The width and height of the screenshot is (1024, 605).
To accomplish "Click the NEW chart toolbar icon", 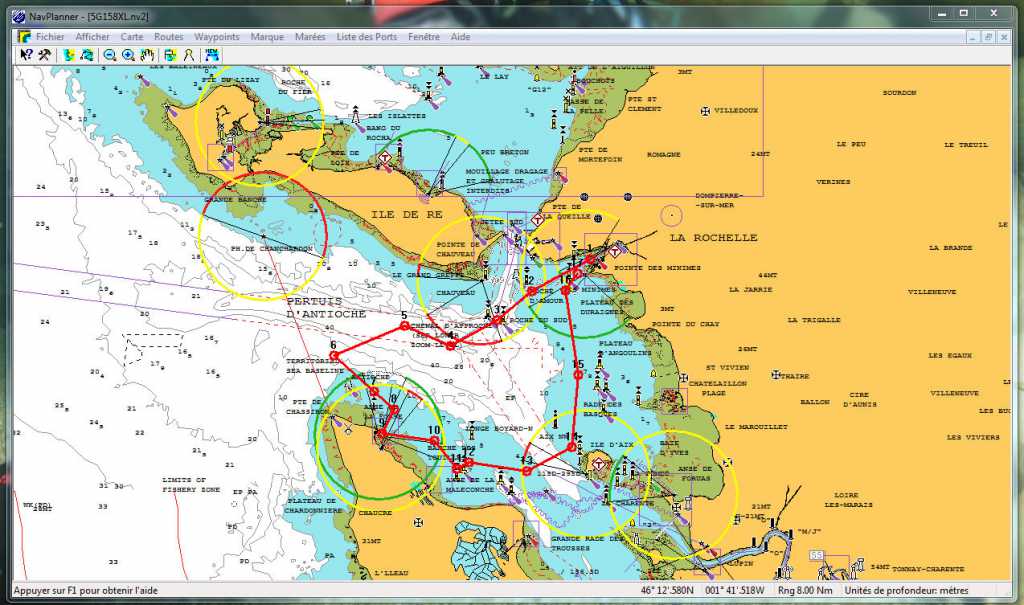I will click(x=212, y=55).
